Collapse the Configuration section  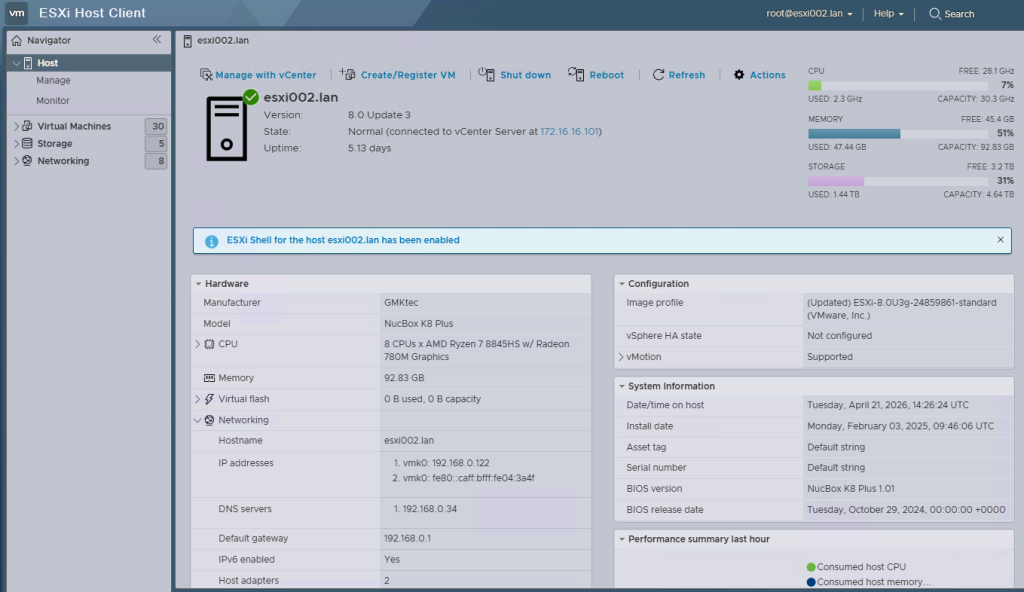(x=621, y=284)
